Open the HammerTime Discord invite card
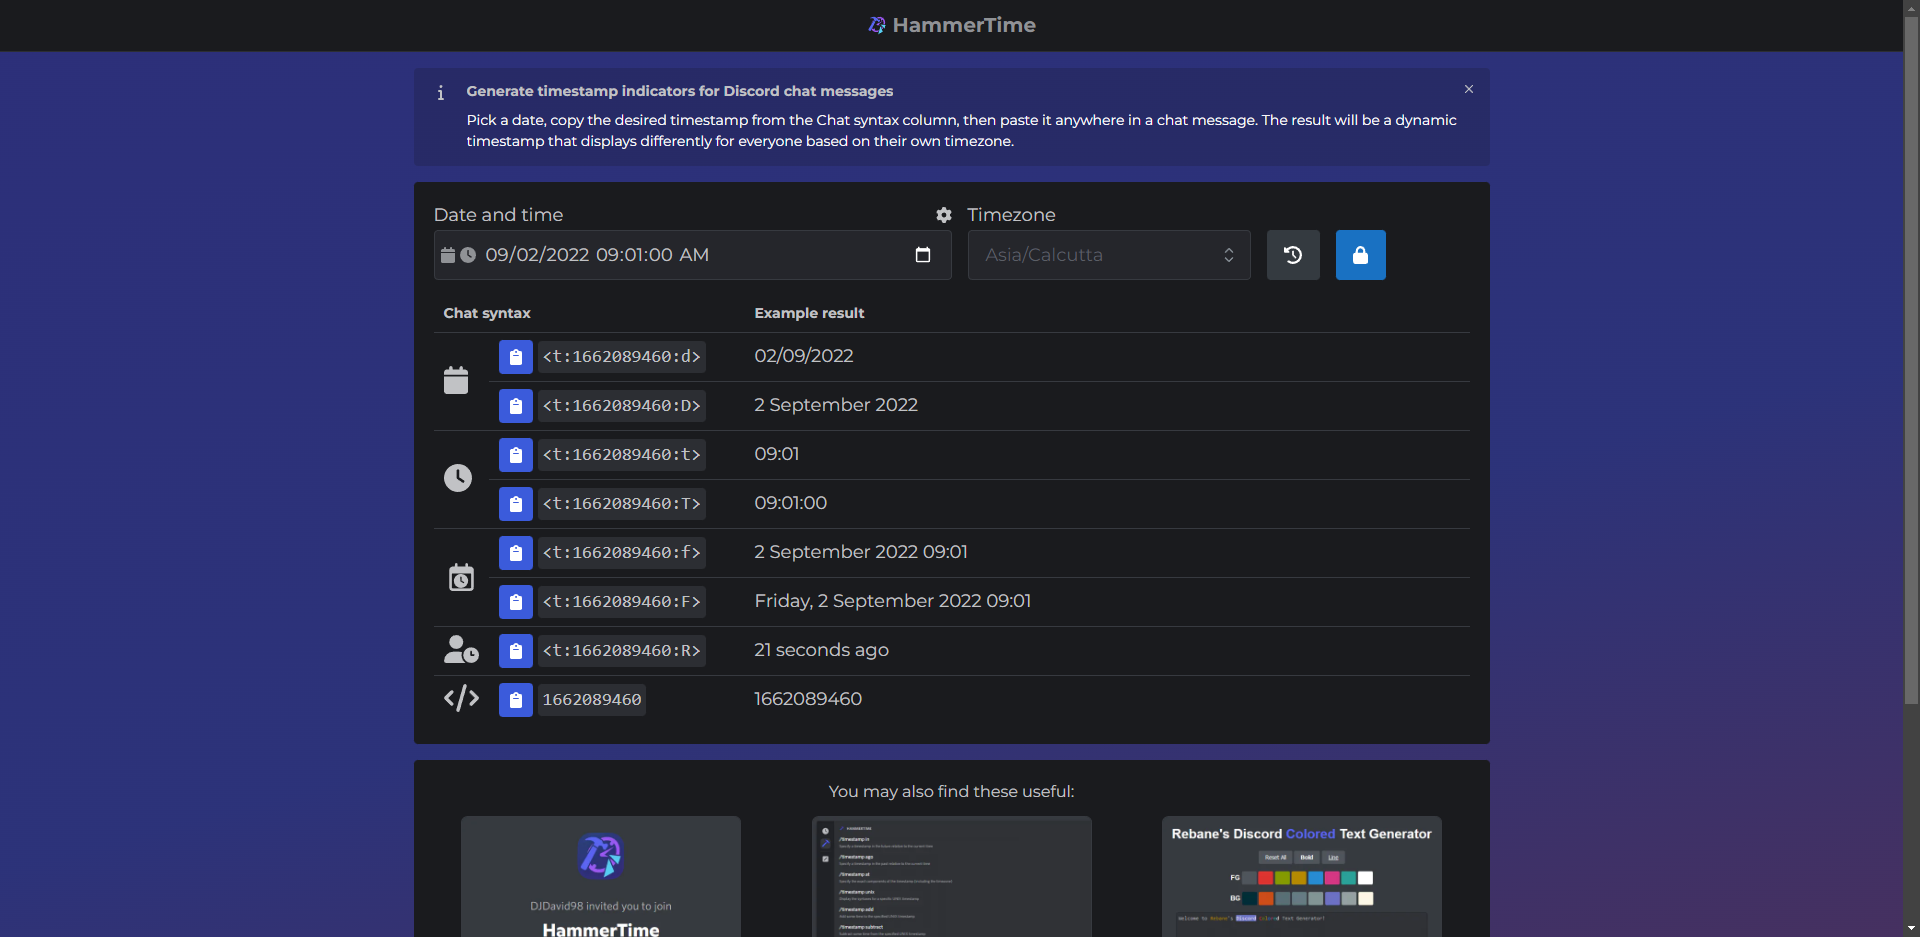Viewport: 1920px width, 937px height. [x=600, y=877]
